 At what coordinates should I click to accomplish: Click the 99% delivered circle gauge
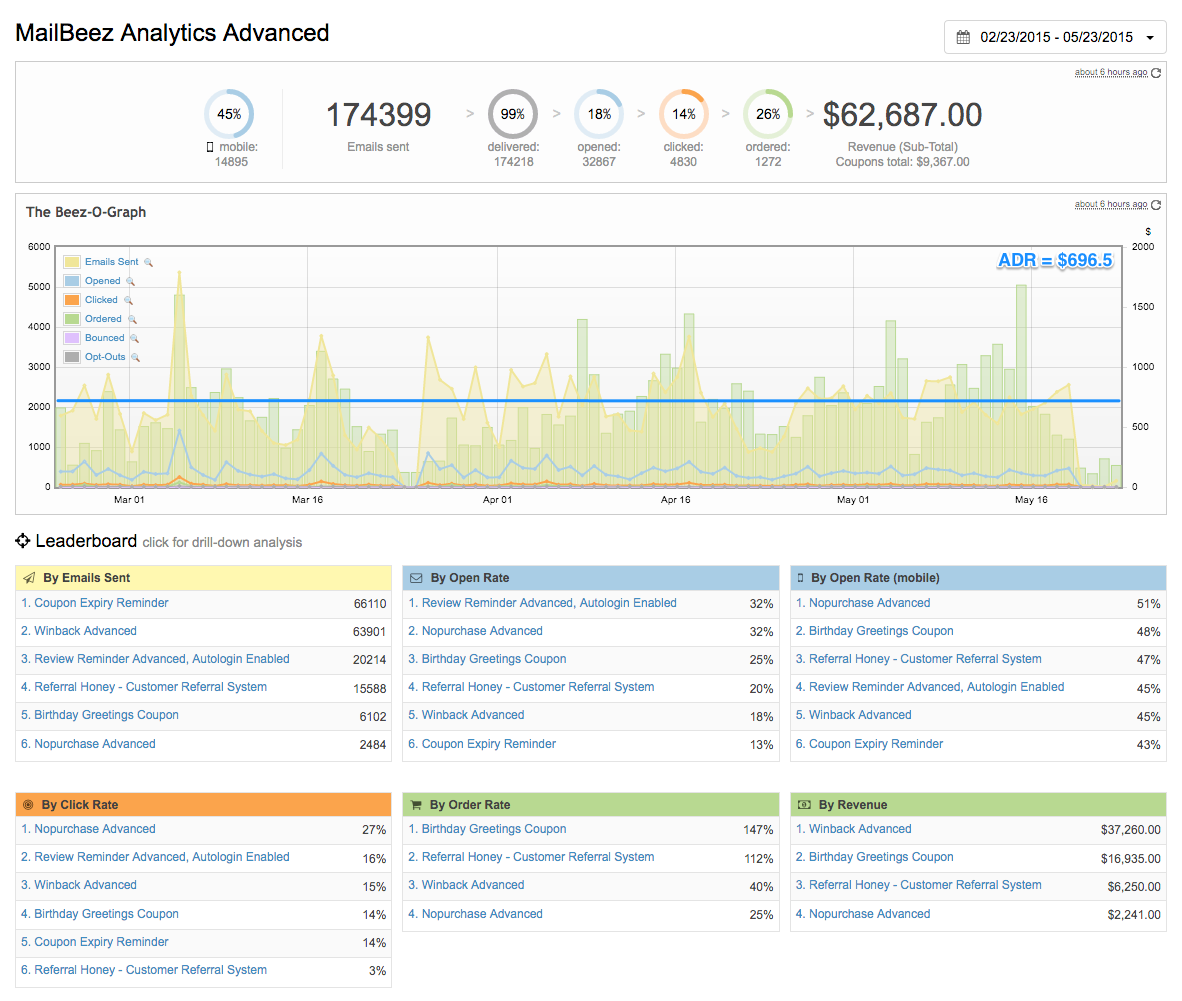(x=513, y=114)
